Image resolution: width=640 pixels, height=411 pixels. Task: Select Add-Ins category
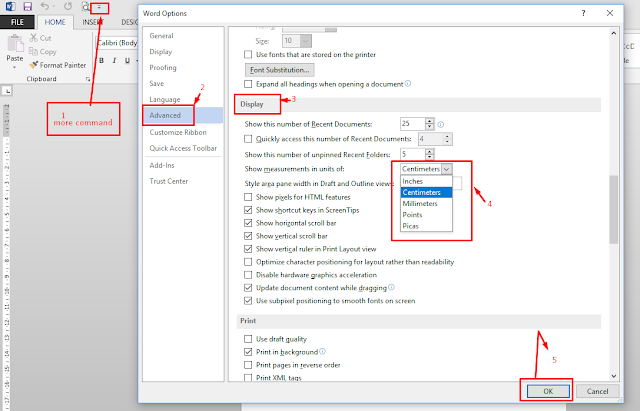click(162, 165)
